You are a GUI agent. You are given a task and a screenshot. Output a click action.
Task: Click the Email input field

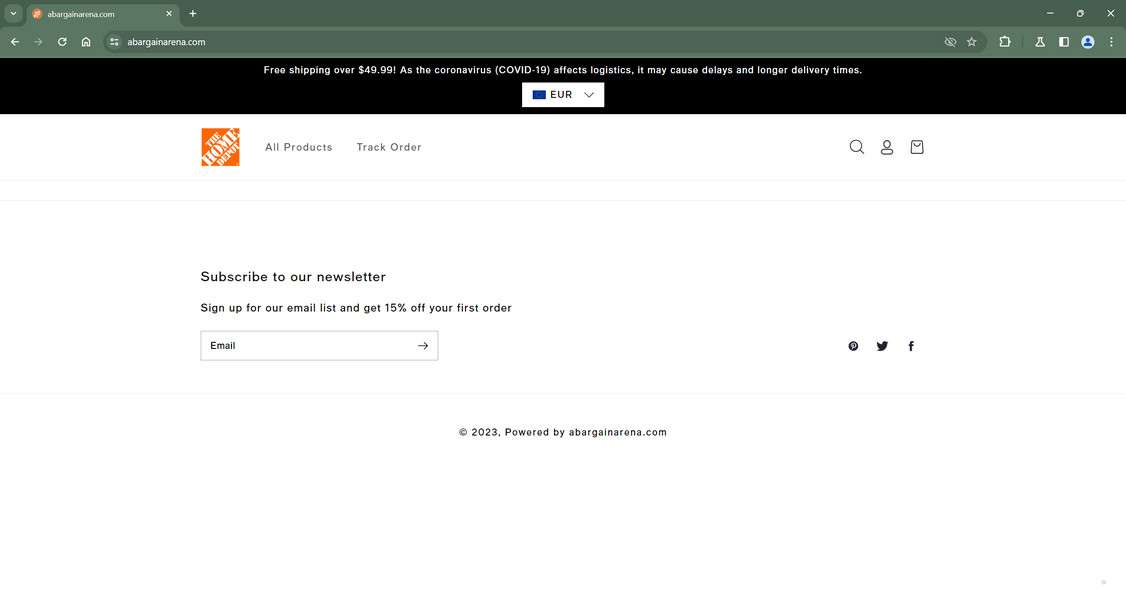pyautogui.click(x=300, y=345)
